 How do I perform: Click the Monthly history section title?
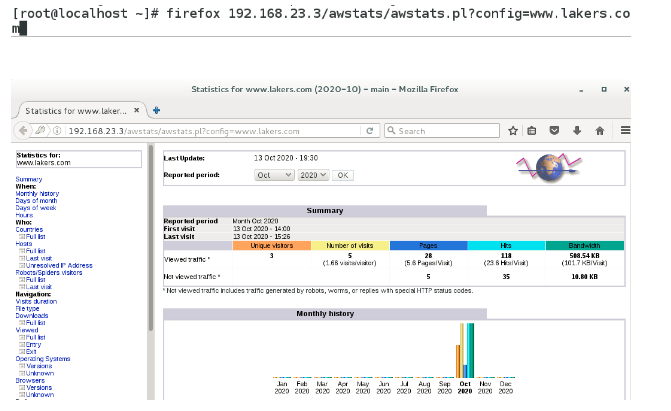pyautogui.click(x=325, y=314)
